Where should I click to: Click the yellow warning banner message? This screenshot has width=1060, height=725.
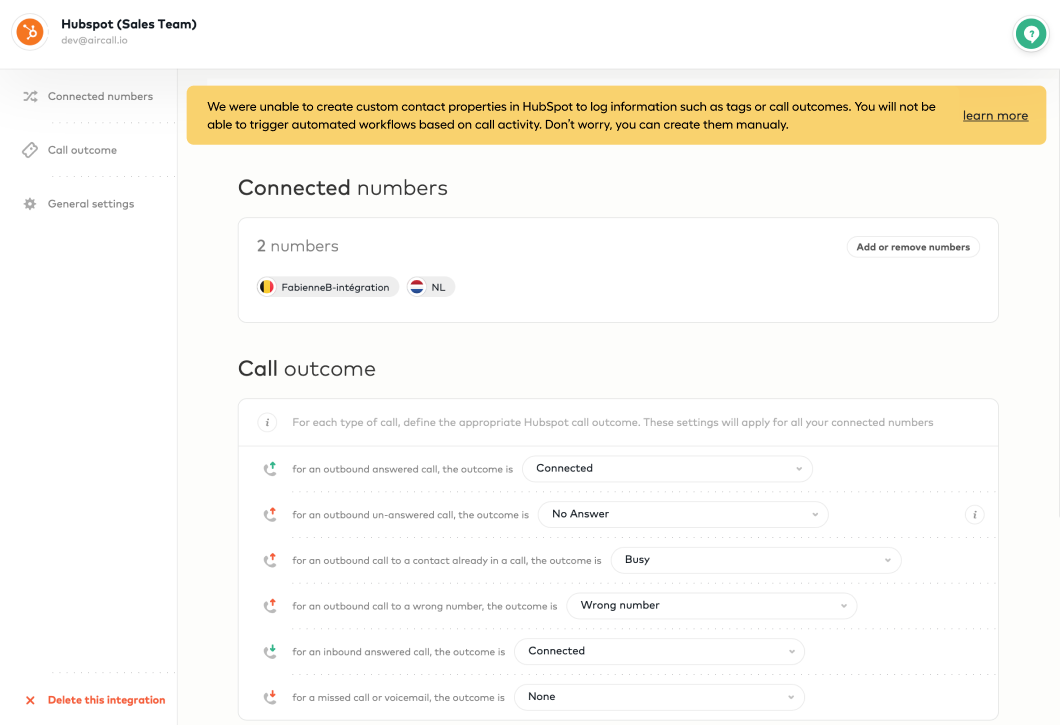pos(571,116)
